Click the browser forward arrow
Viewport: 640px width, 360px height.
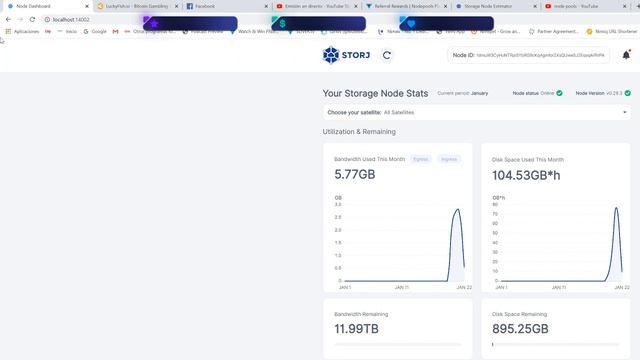pyautogui.click(x=20, y=19)
